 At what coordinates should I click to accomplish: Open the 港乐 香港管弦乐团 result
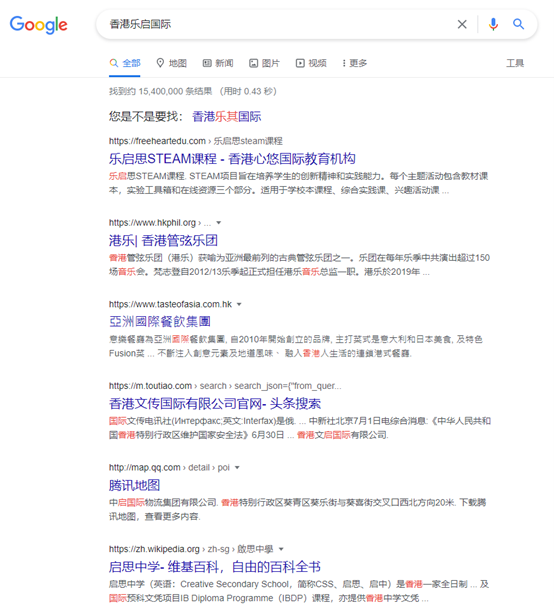click(x=163, y=240)
